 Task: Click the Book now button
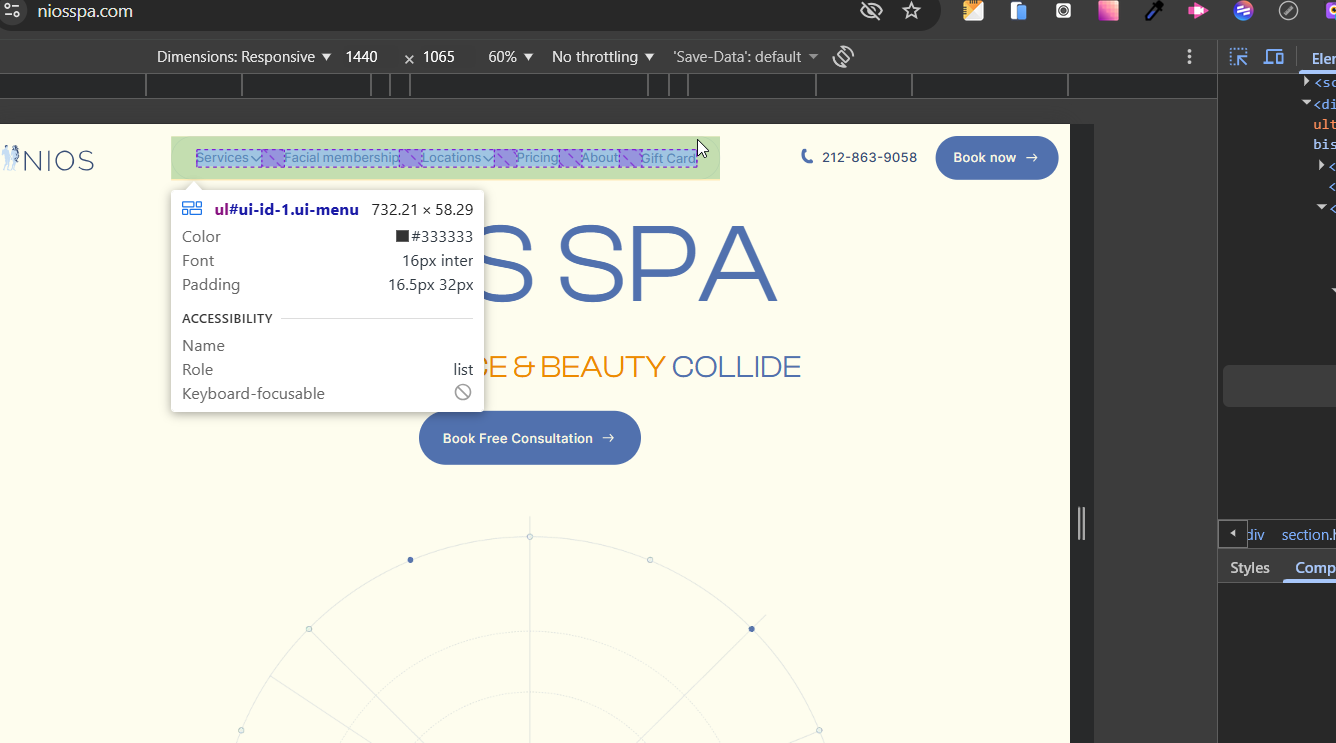point(996,158)
